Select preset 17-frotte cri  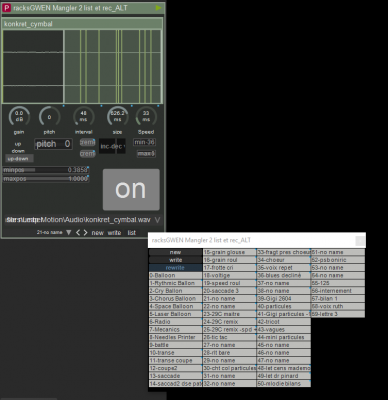229,268
